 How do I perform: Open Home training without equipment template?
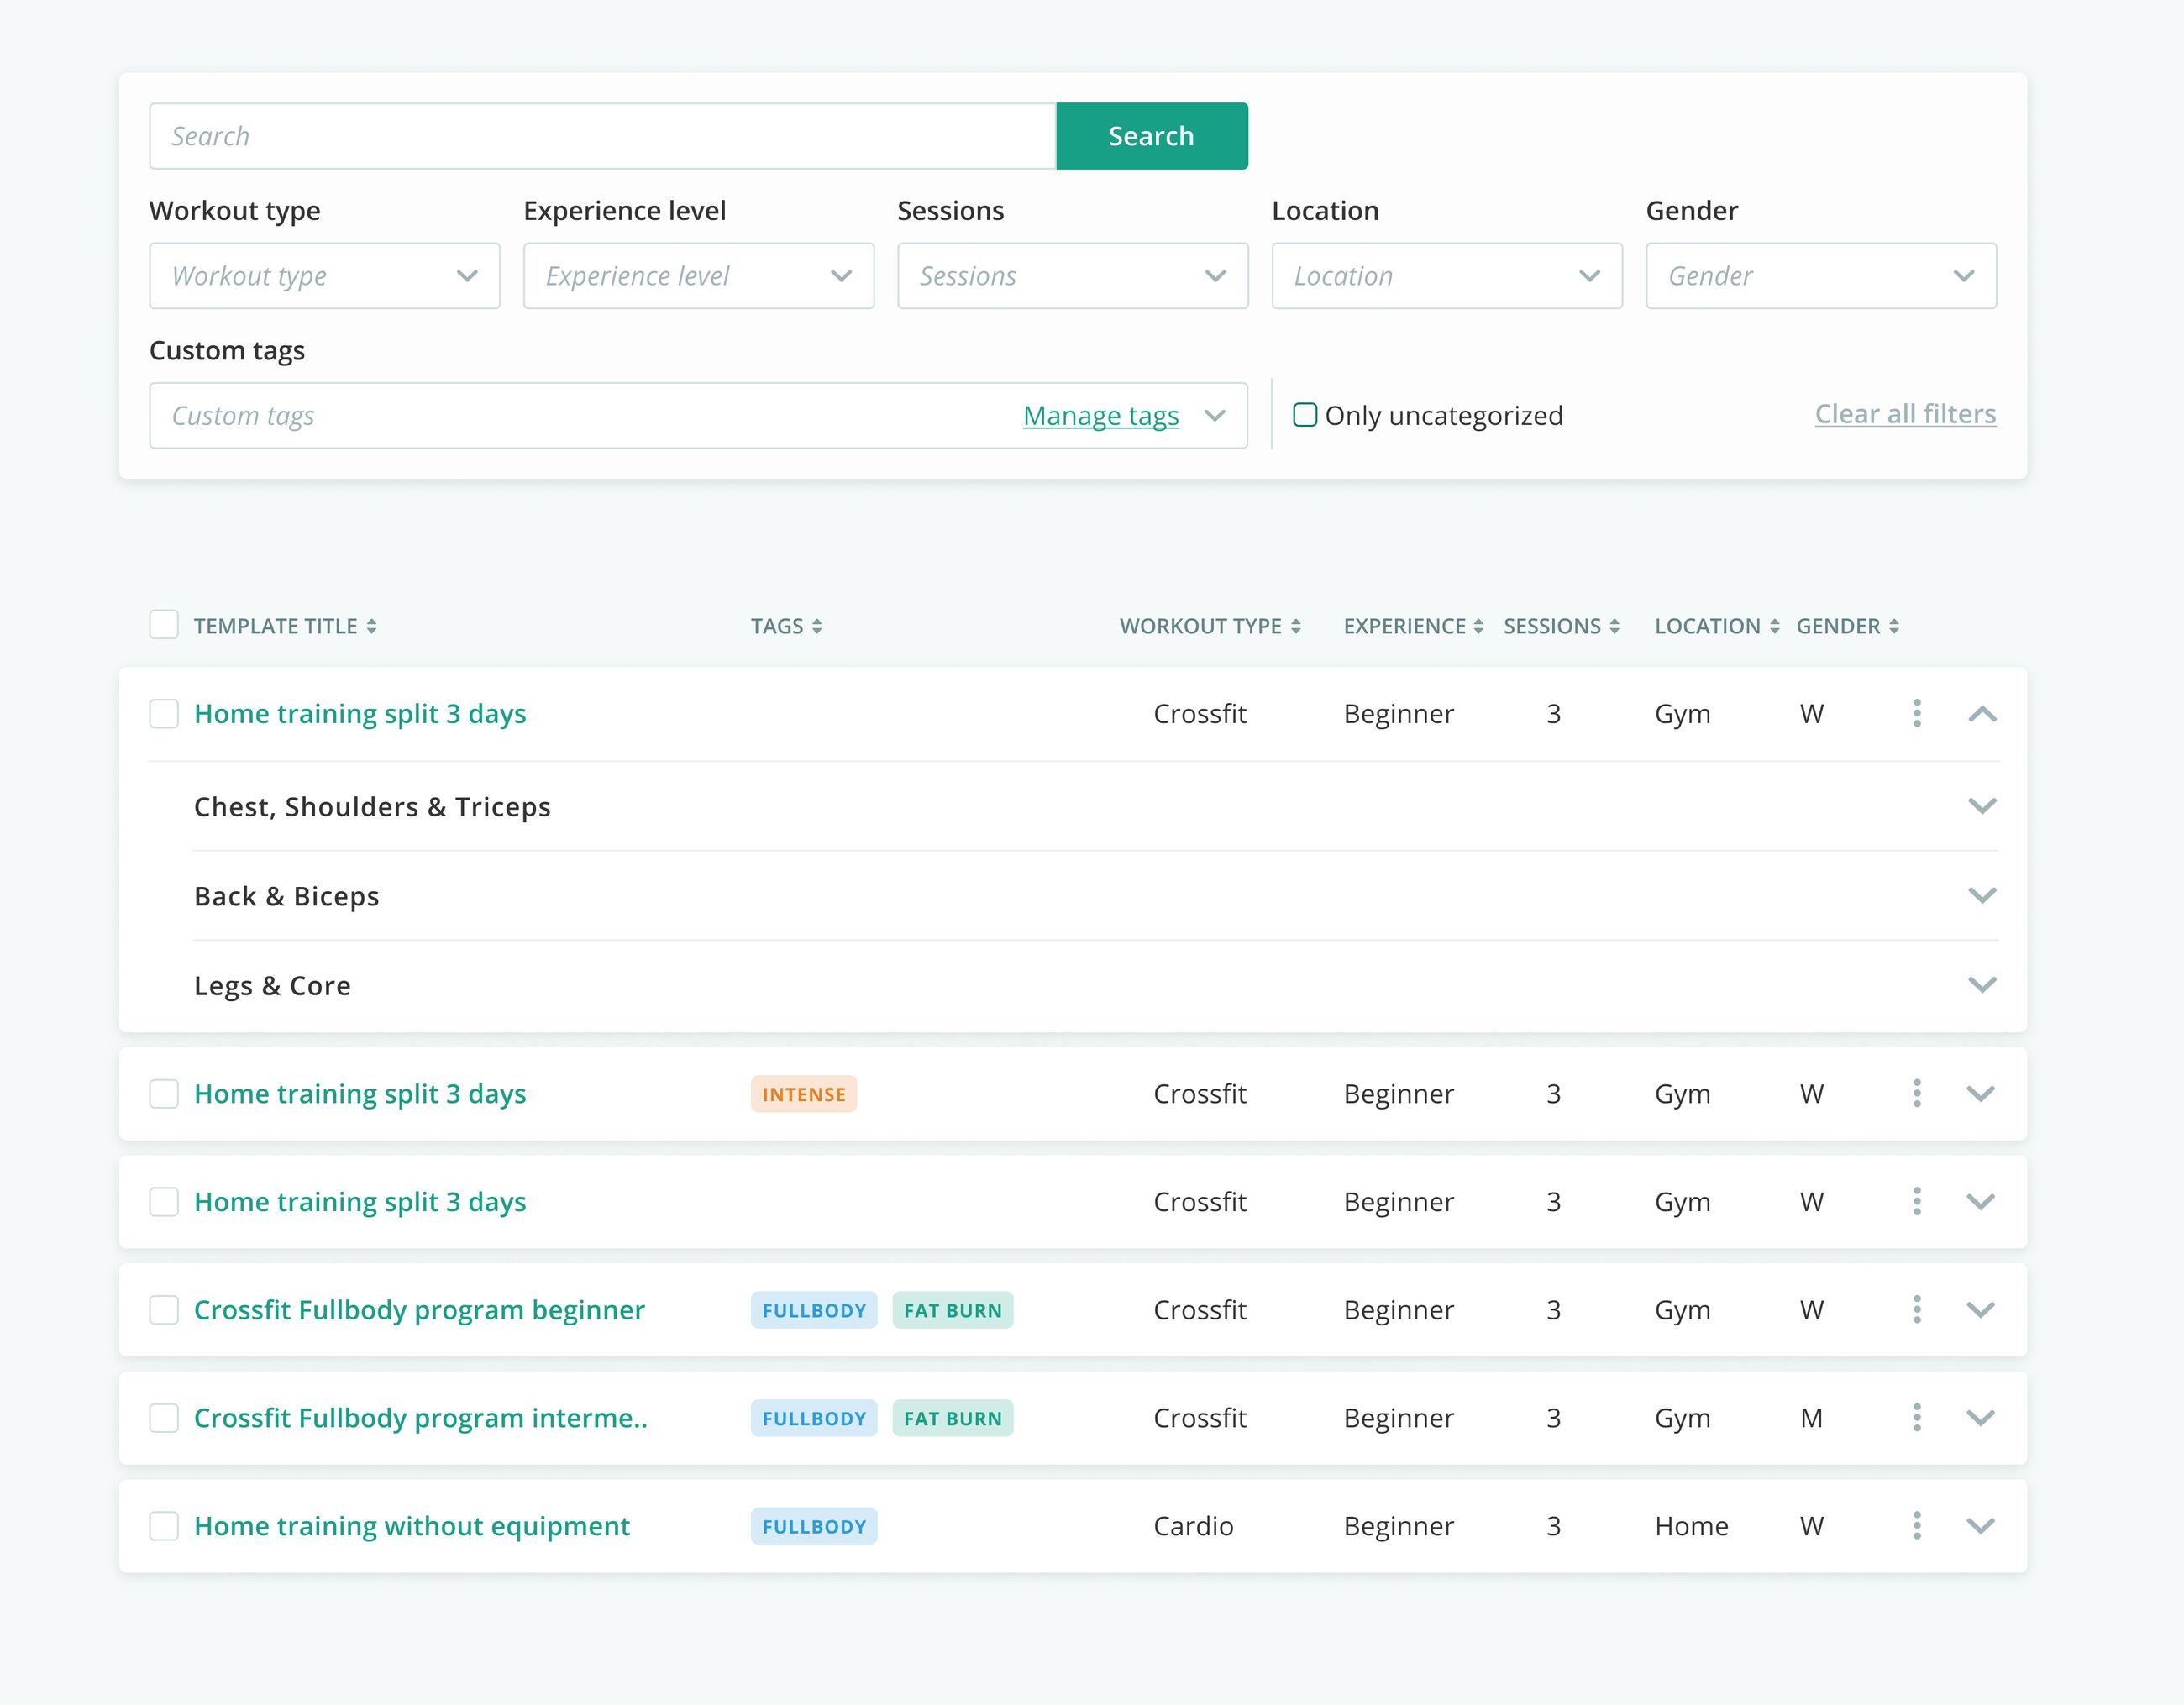coord(412,1526)
